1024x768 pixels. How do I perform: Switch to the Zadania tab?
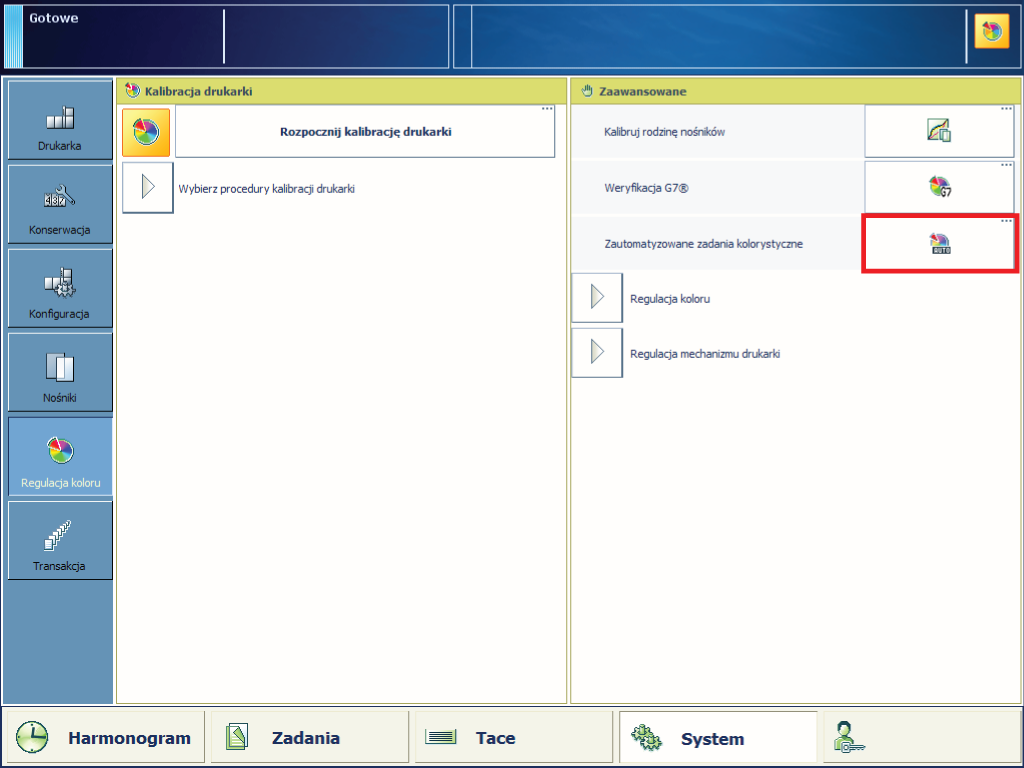pyautogui.click(x=309, y=738)
